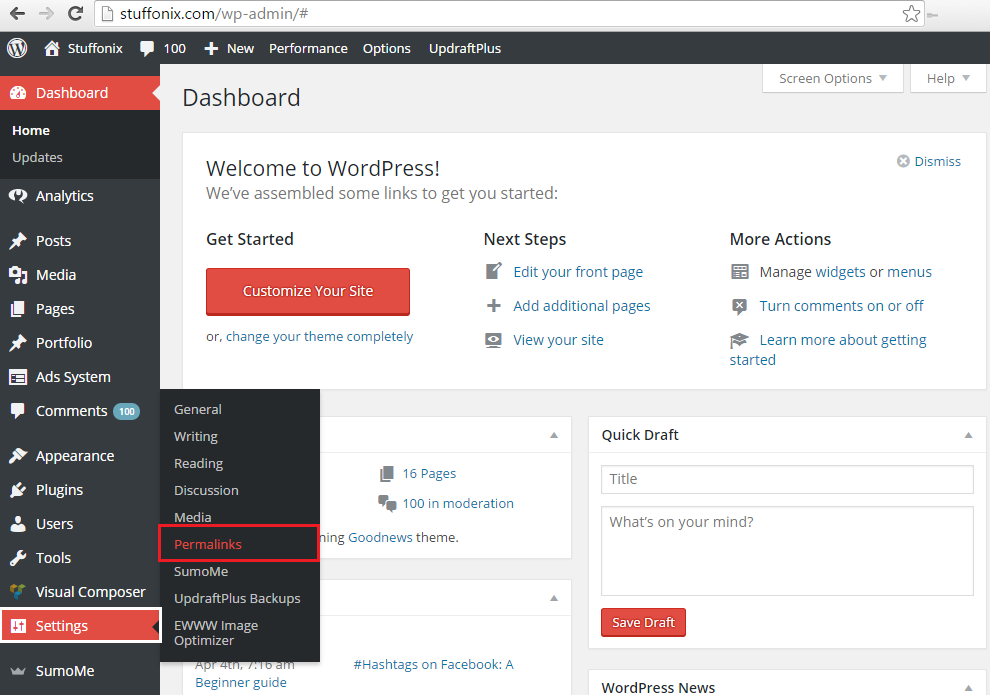Open Updates under Dashboard
The width and height of the screenshot is (990, 695).
[x=37, y=157]
